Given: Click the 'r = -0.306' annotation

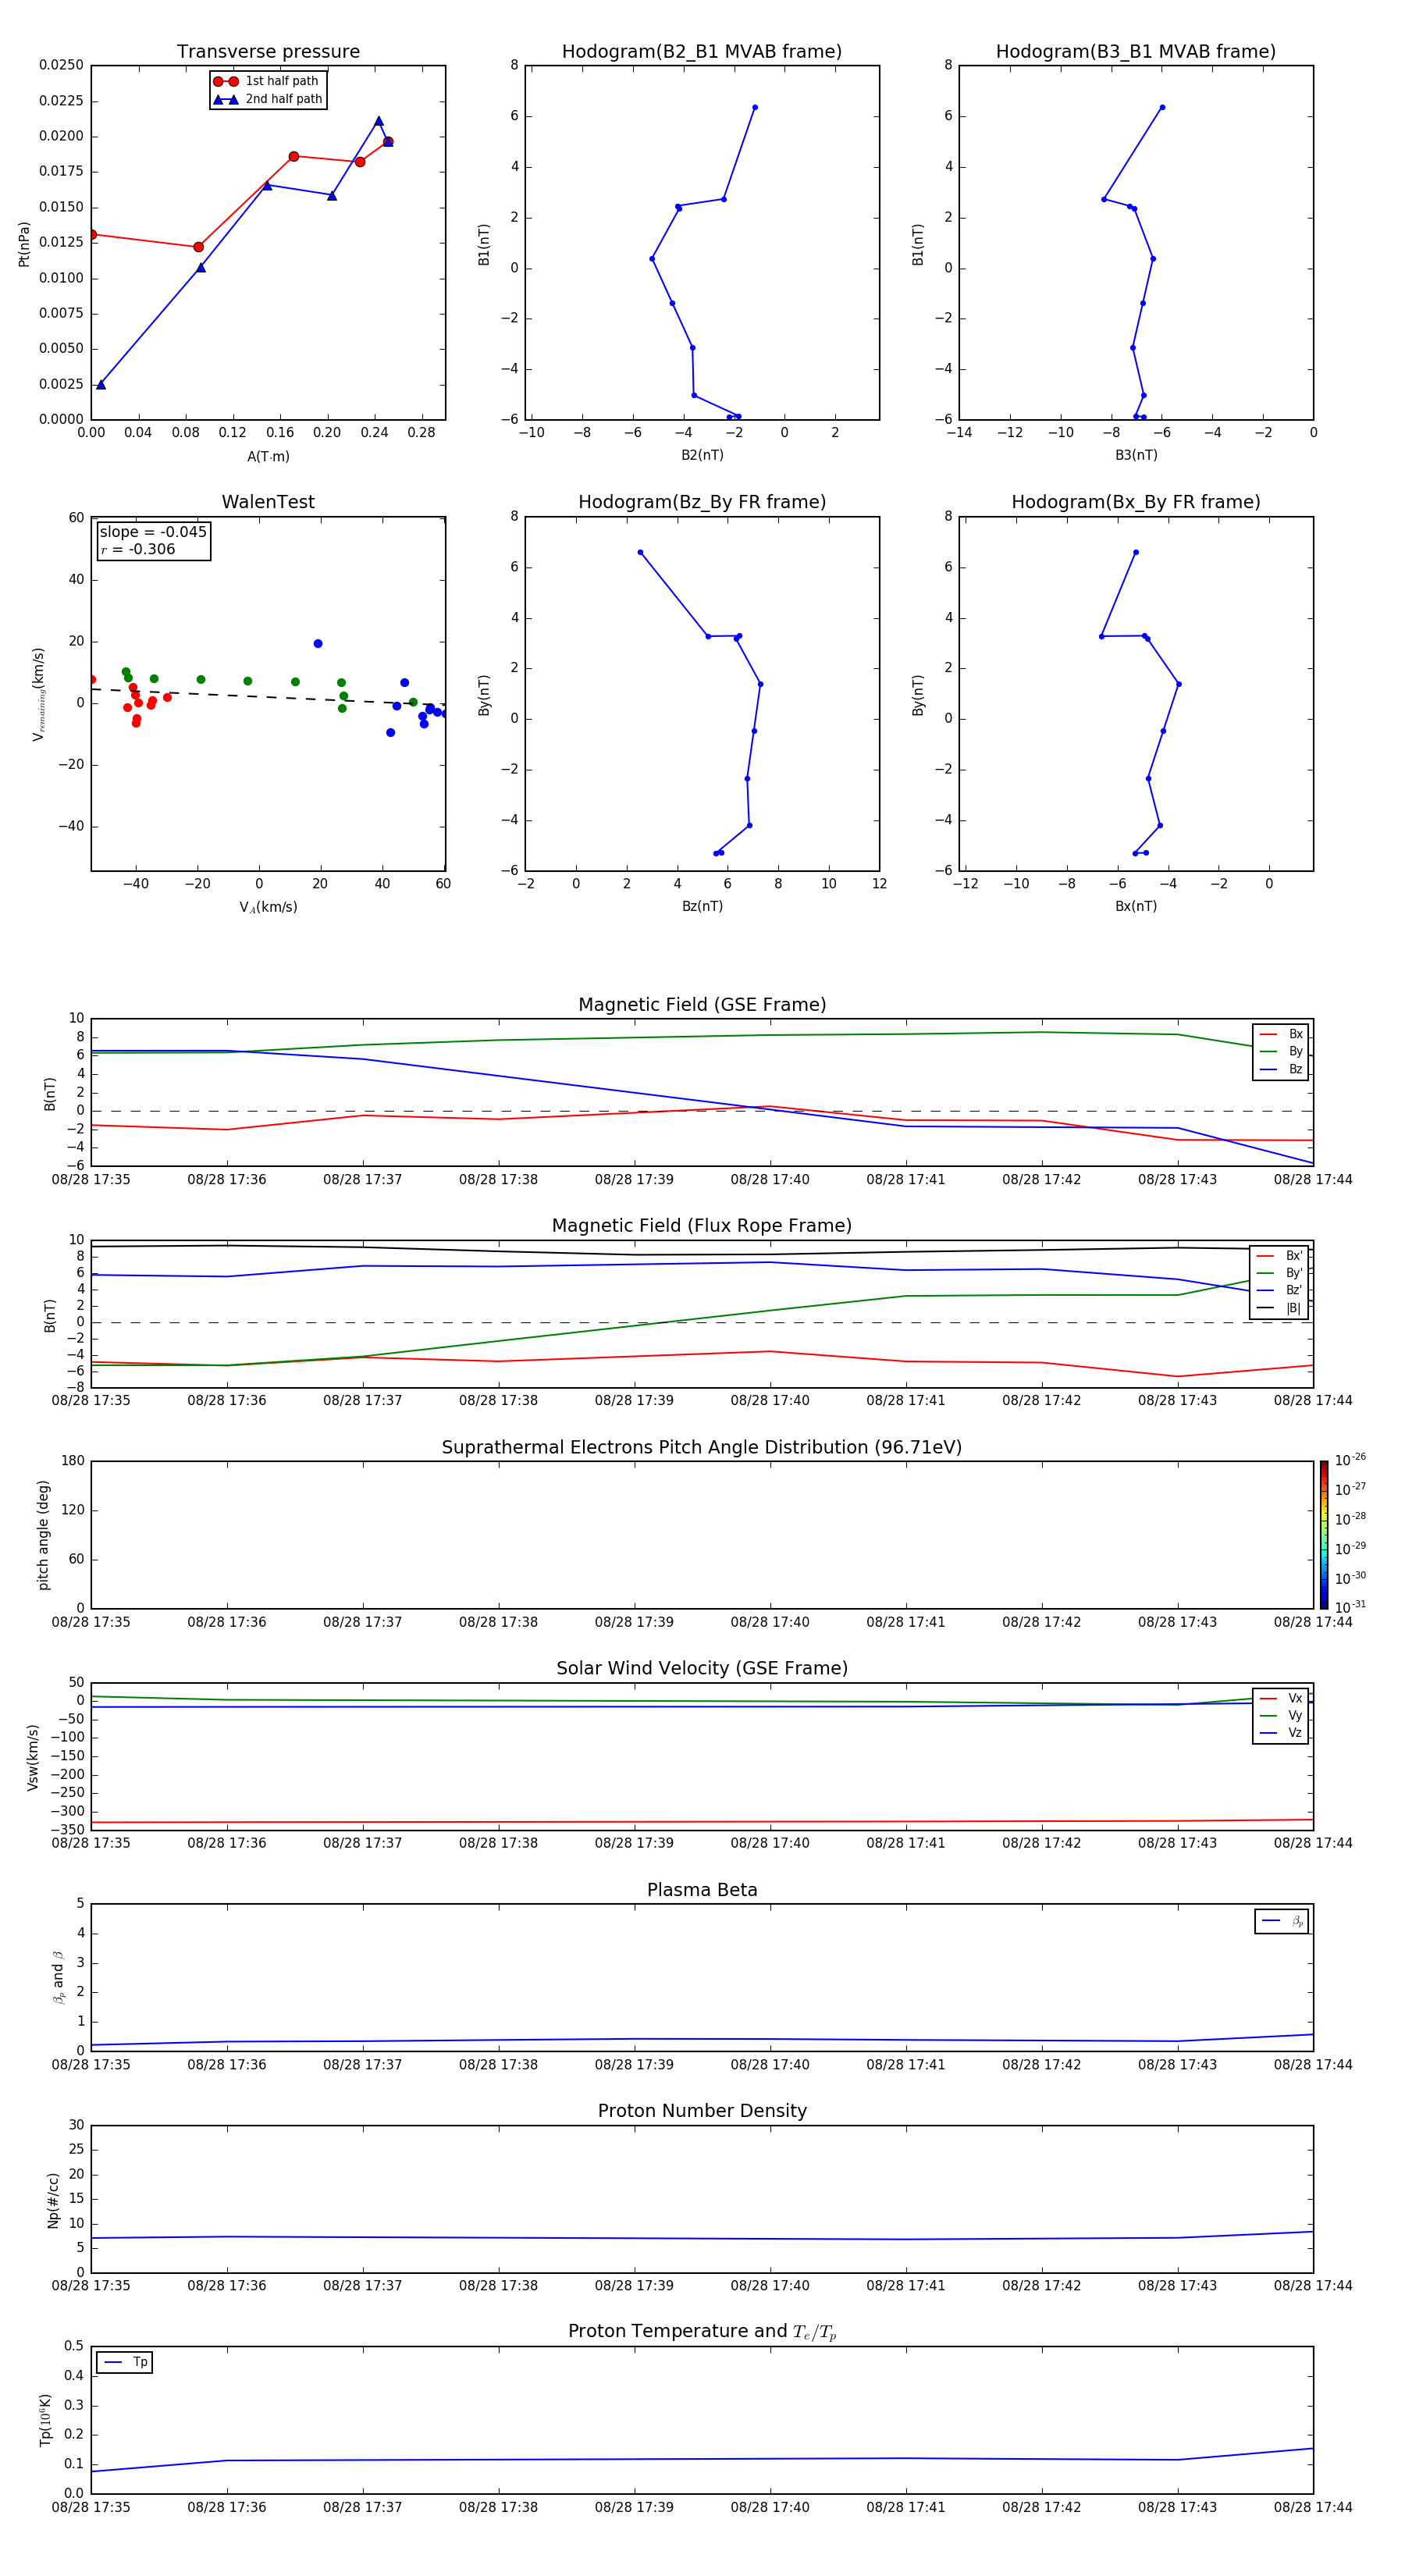Looking at the screenshot, I should 138,549.
